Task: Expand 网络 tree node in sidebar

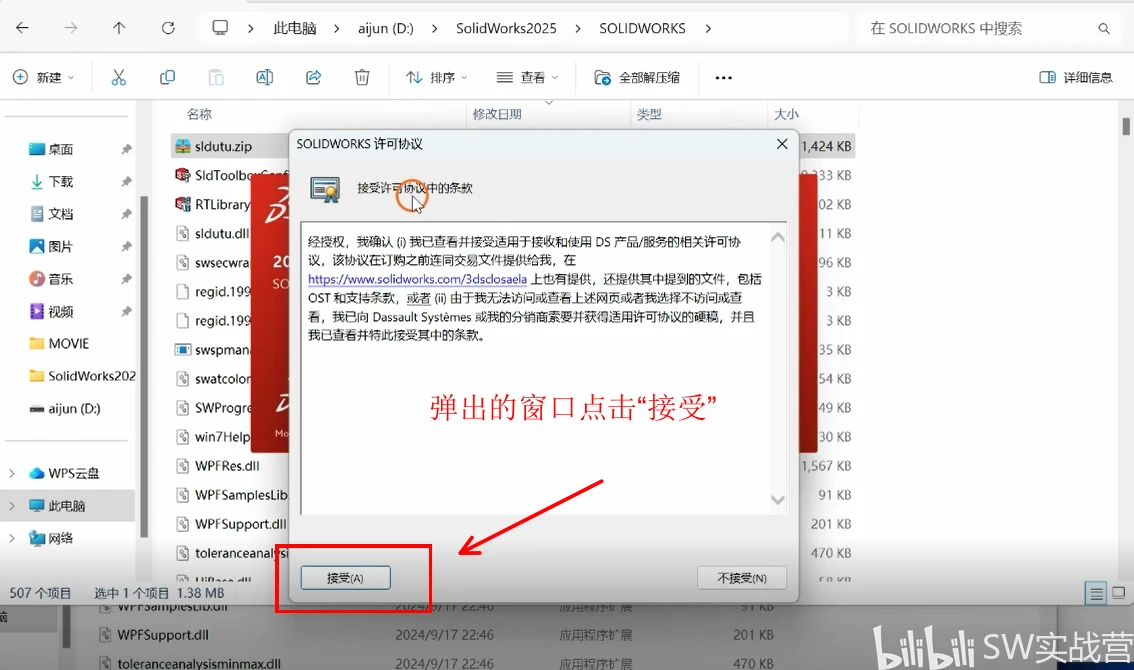Action: (12, 538)
